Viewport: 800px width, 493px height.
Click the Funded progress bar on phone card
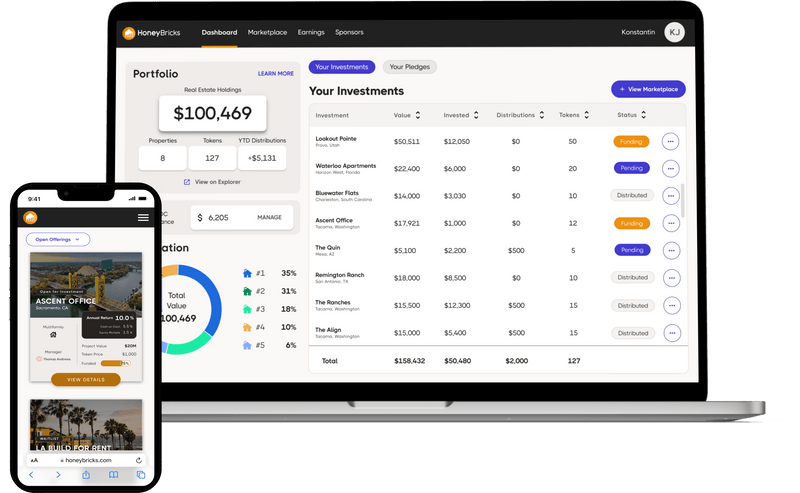tap(115, 363)
